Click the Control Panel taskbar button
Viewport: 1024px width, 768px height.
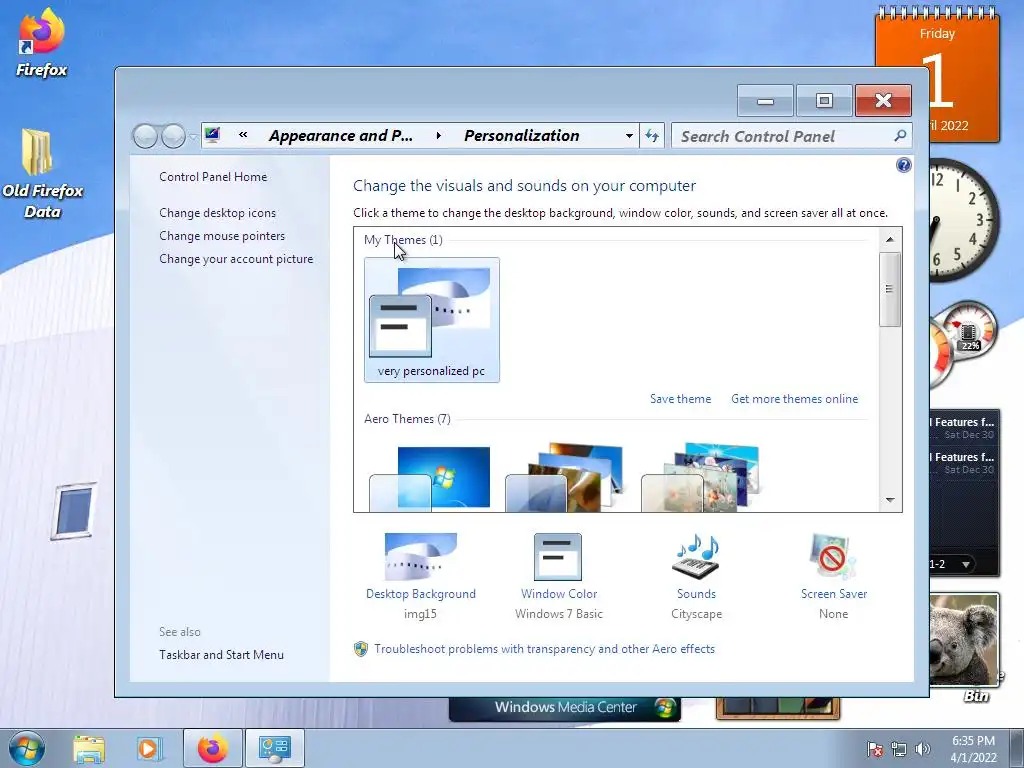pos(274,748)
